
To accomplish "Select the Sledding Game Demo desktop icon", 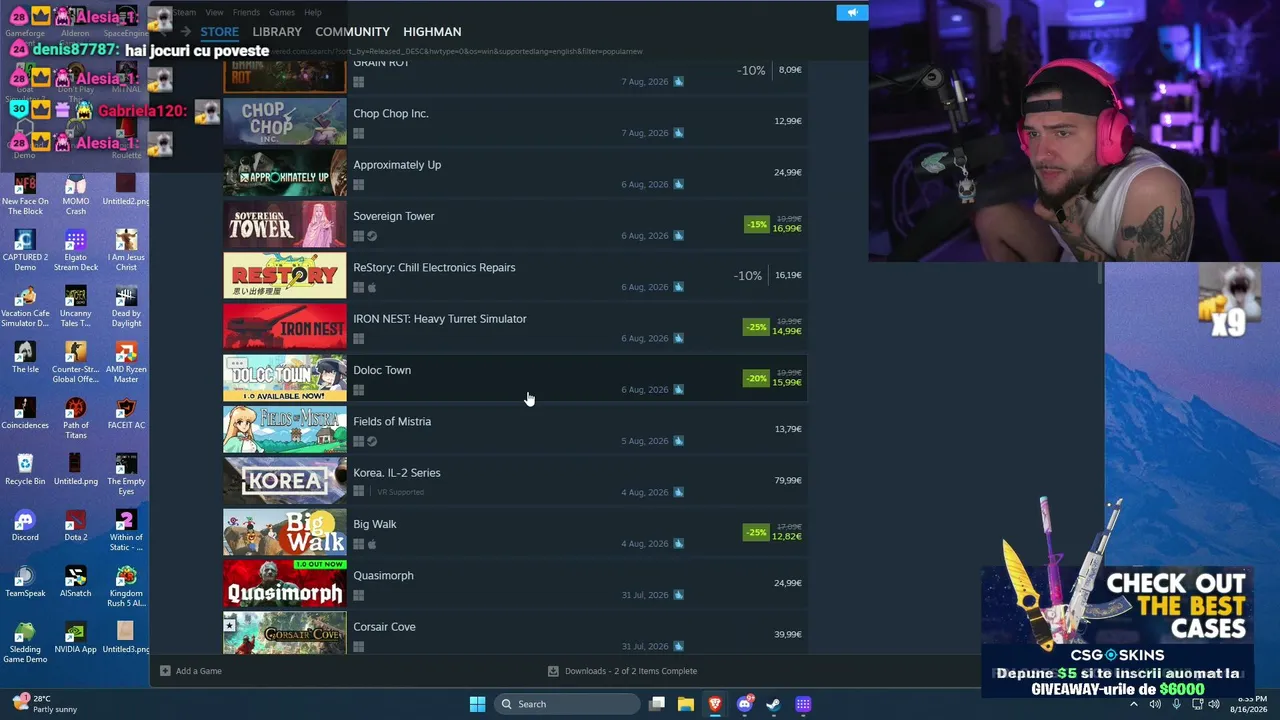I will [x=25, y=642].
